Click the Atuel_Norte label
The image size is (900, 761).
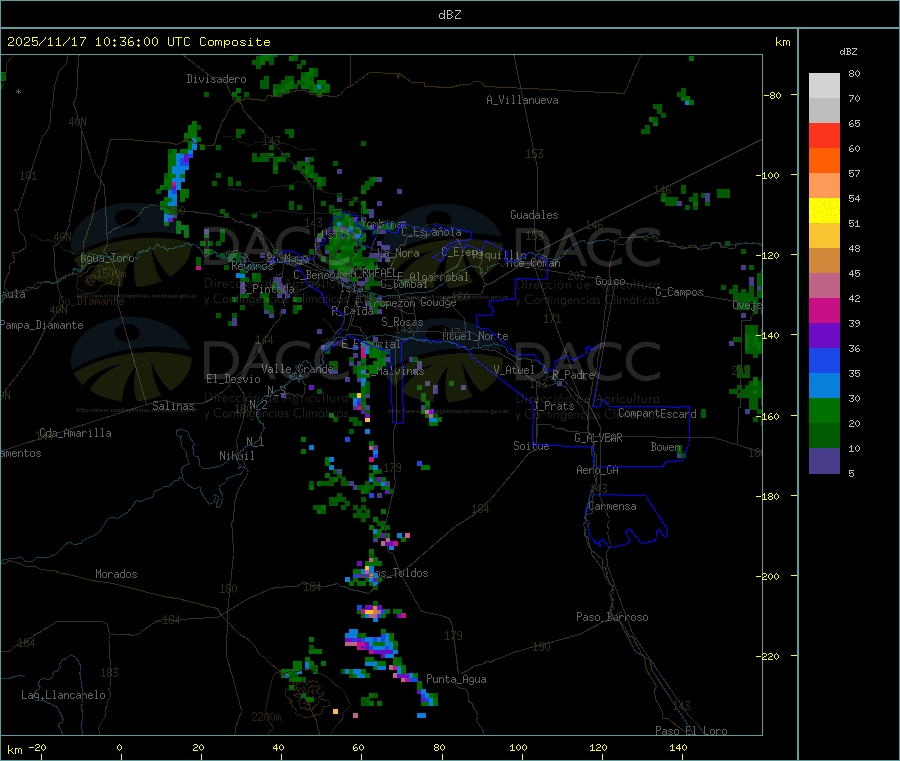pyautogui.click(x=475, y=336)
